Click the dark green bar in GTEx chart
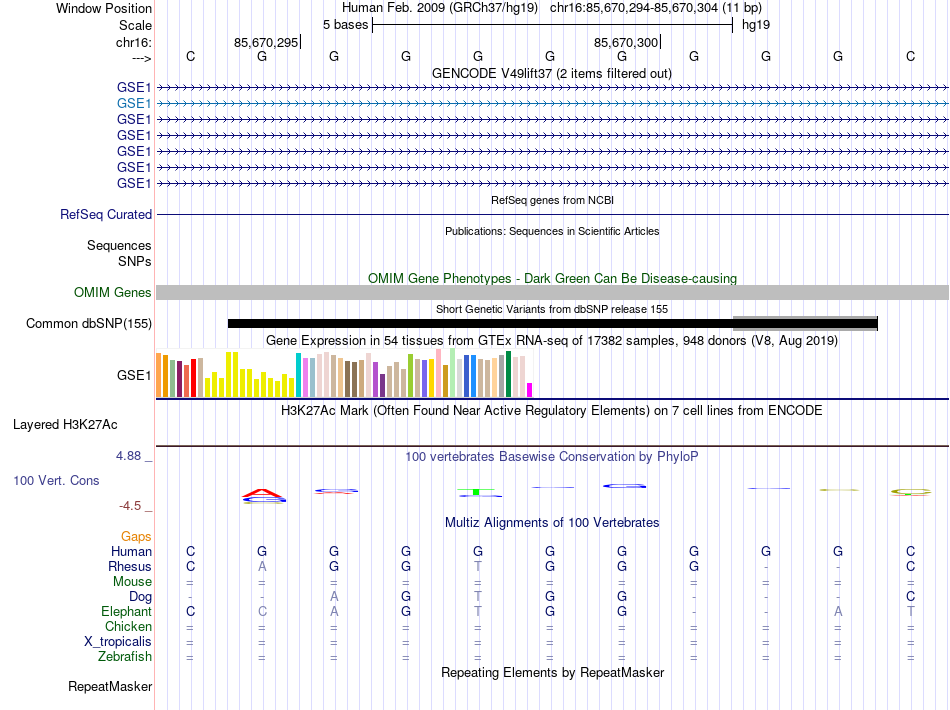 click(508, 374)
